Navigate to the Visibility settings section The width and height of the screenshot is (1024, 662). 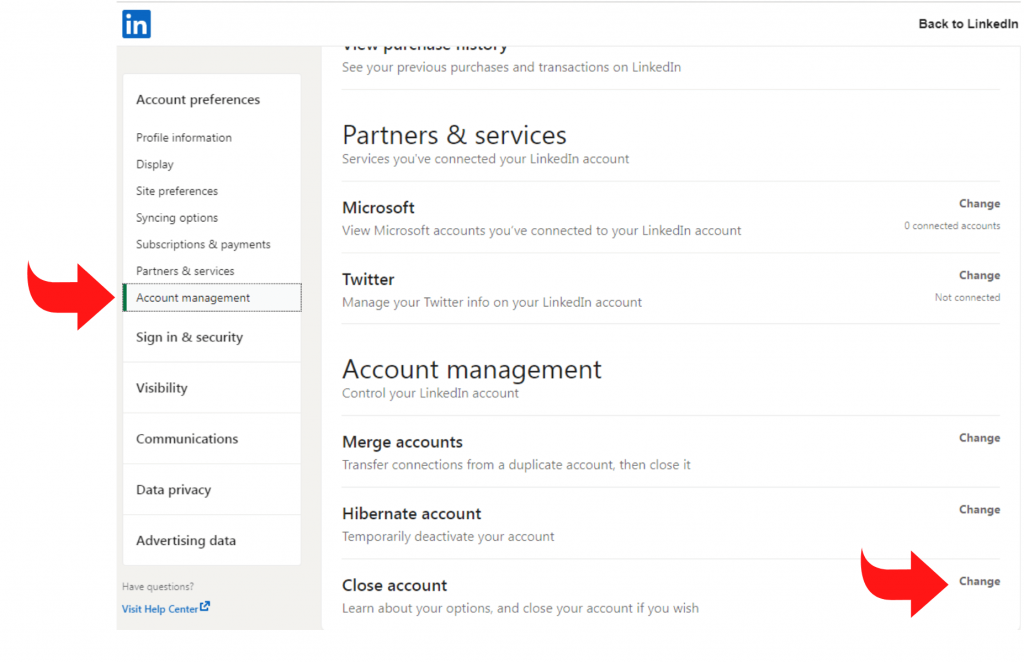(x=162, y=387)
